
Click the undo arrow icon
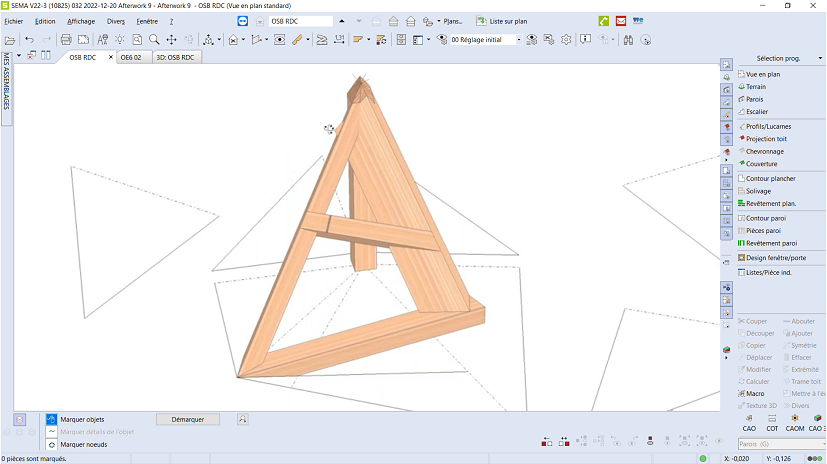point(29,40)
